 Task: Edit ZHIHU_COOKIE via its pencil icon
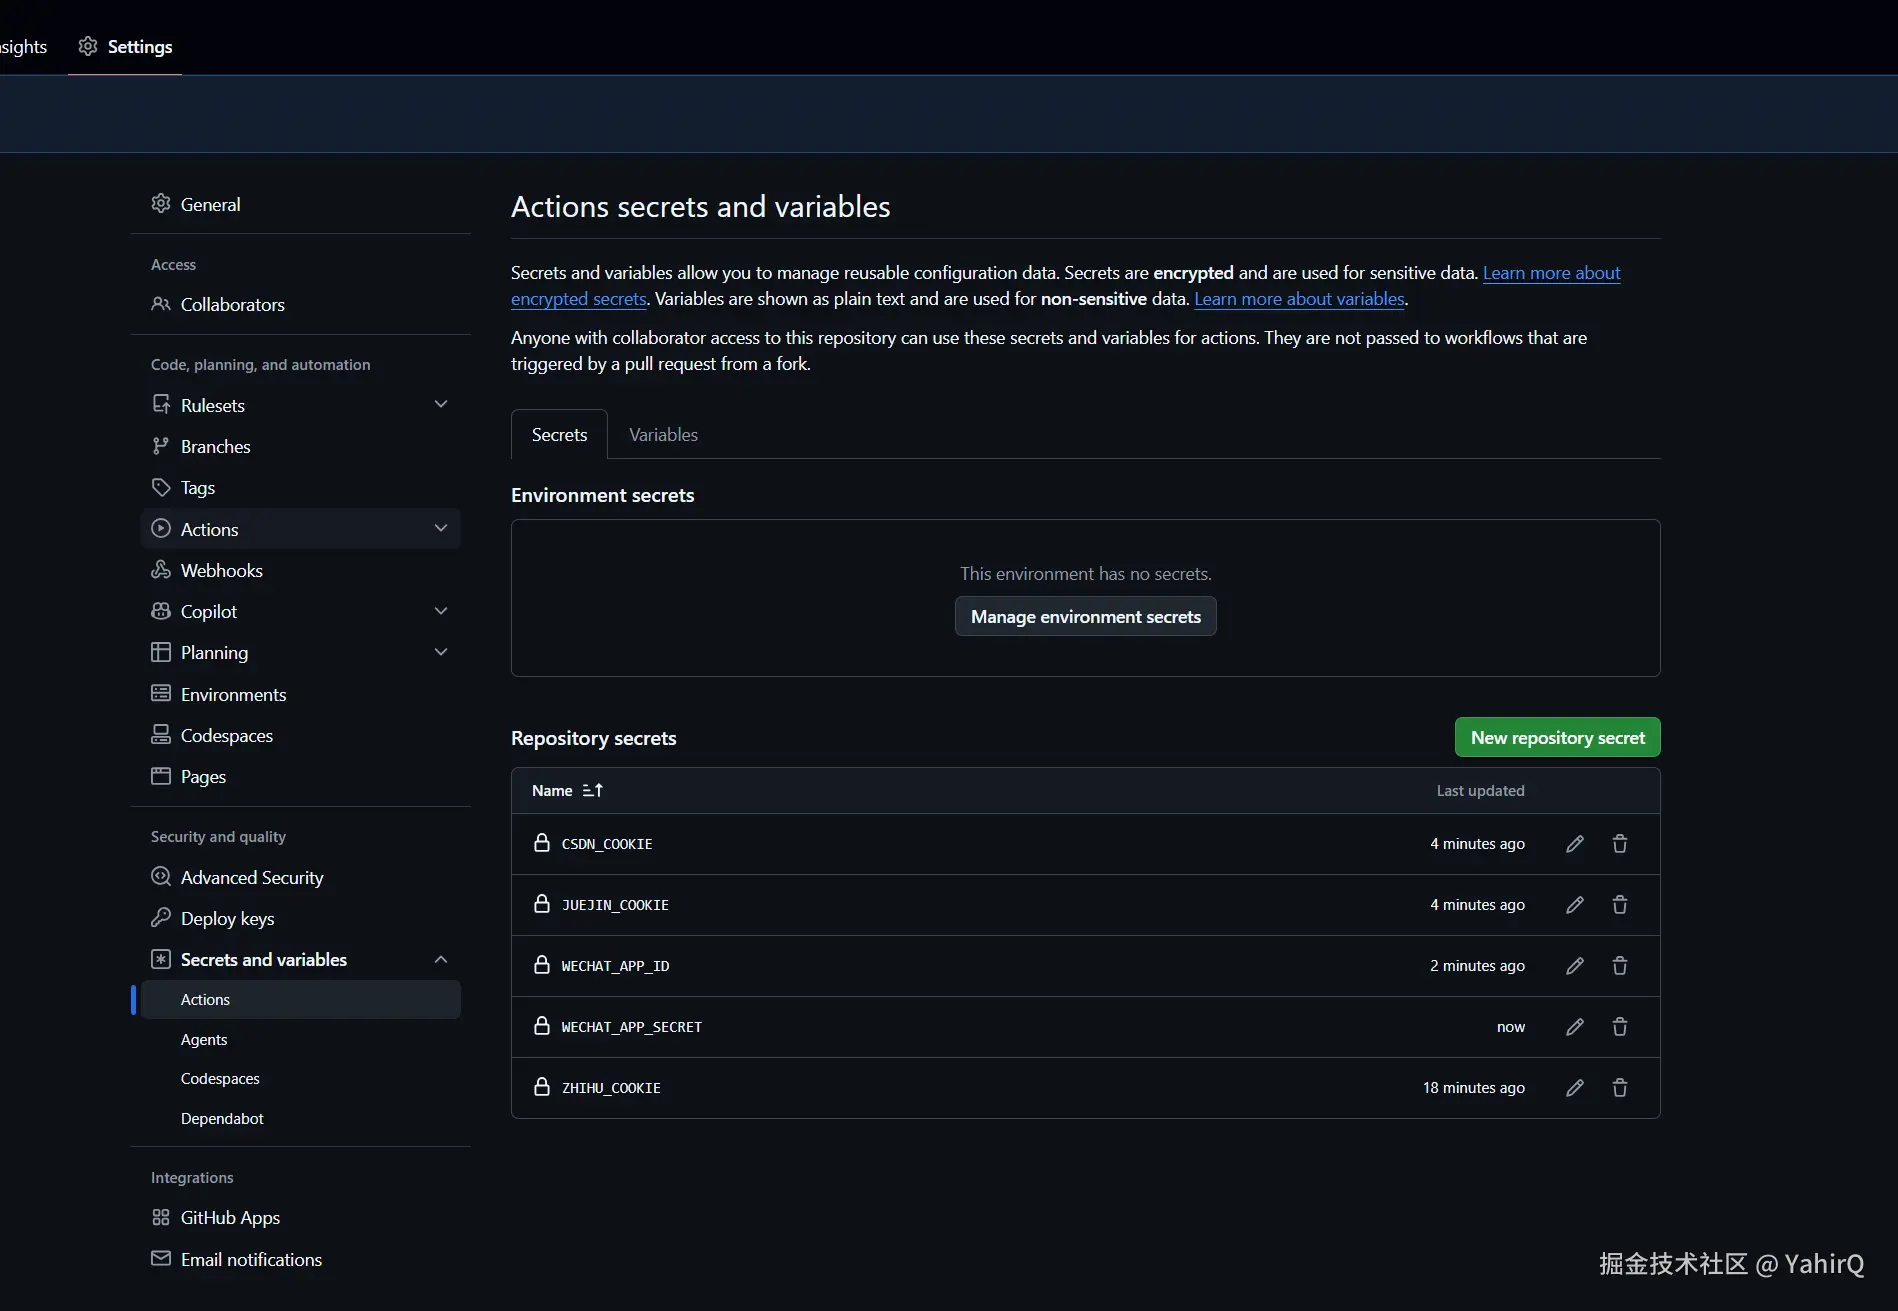pyautogui.click(x=1575, y=1088)
